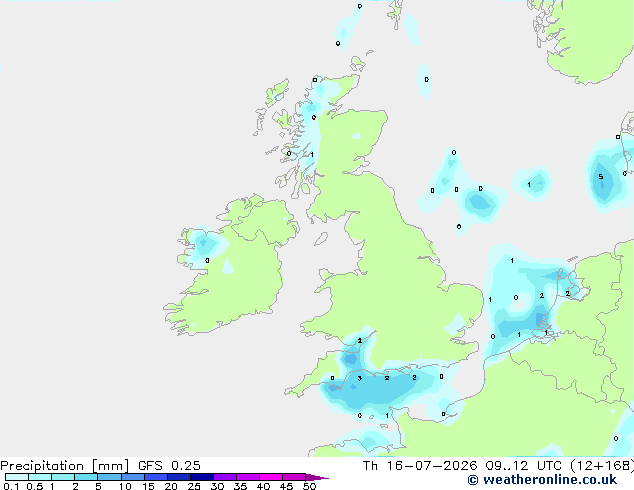Click the '3' precipitation value on the map
This screenshot has height=490, width=634.
[x=359, y=378]
